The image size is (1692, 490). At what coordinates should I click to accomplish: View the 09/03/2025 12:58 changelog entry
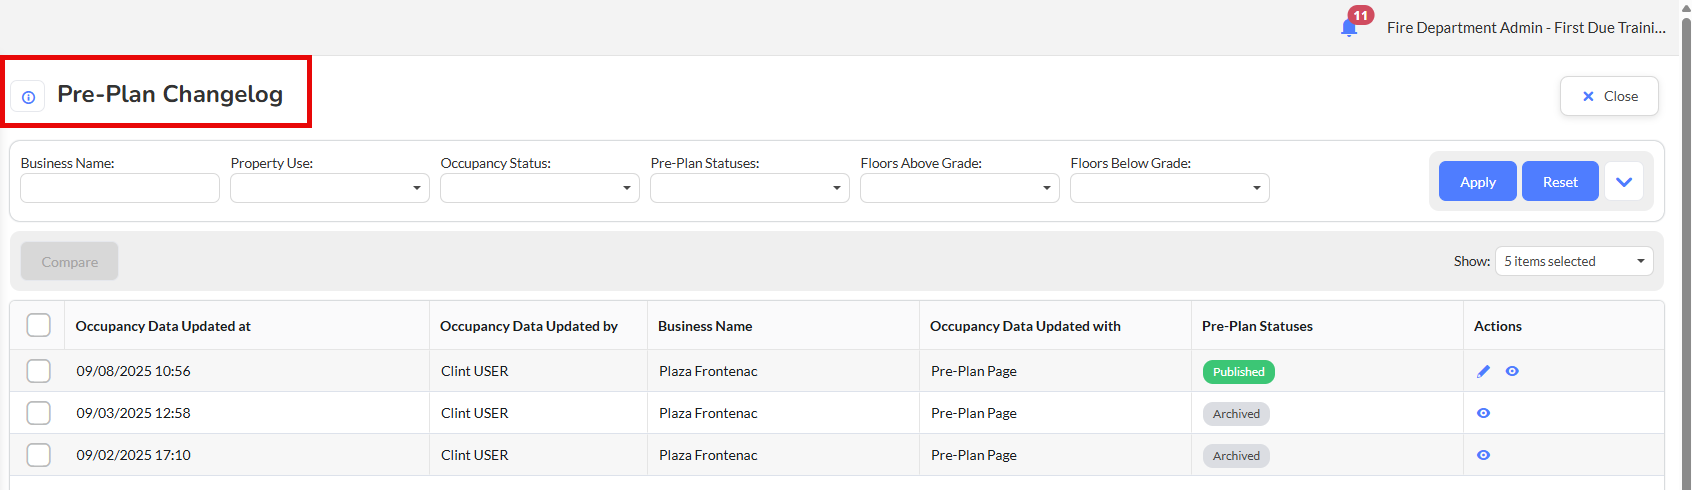click(x=1483, y=413)
